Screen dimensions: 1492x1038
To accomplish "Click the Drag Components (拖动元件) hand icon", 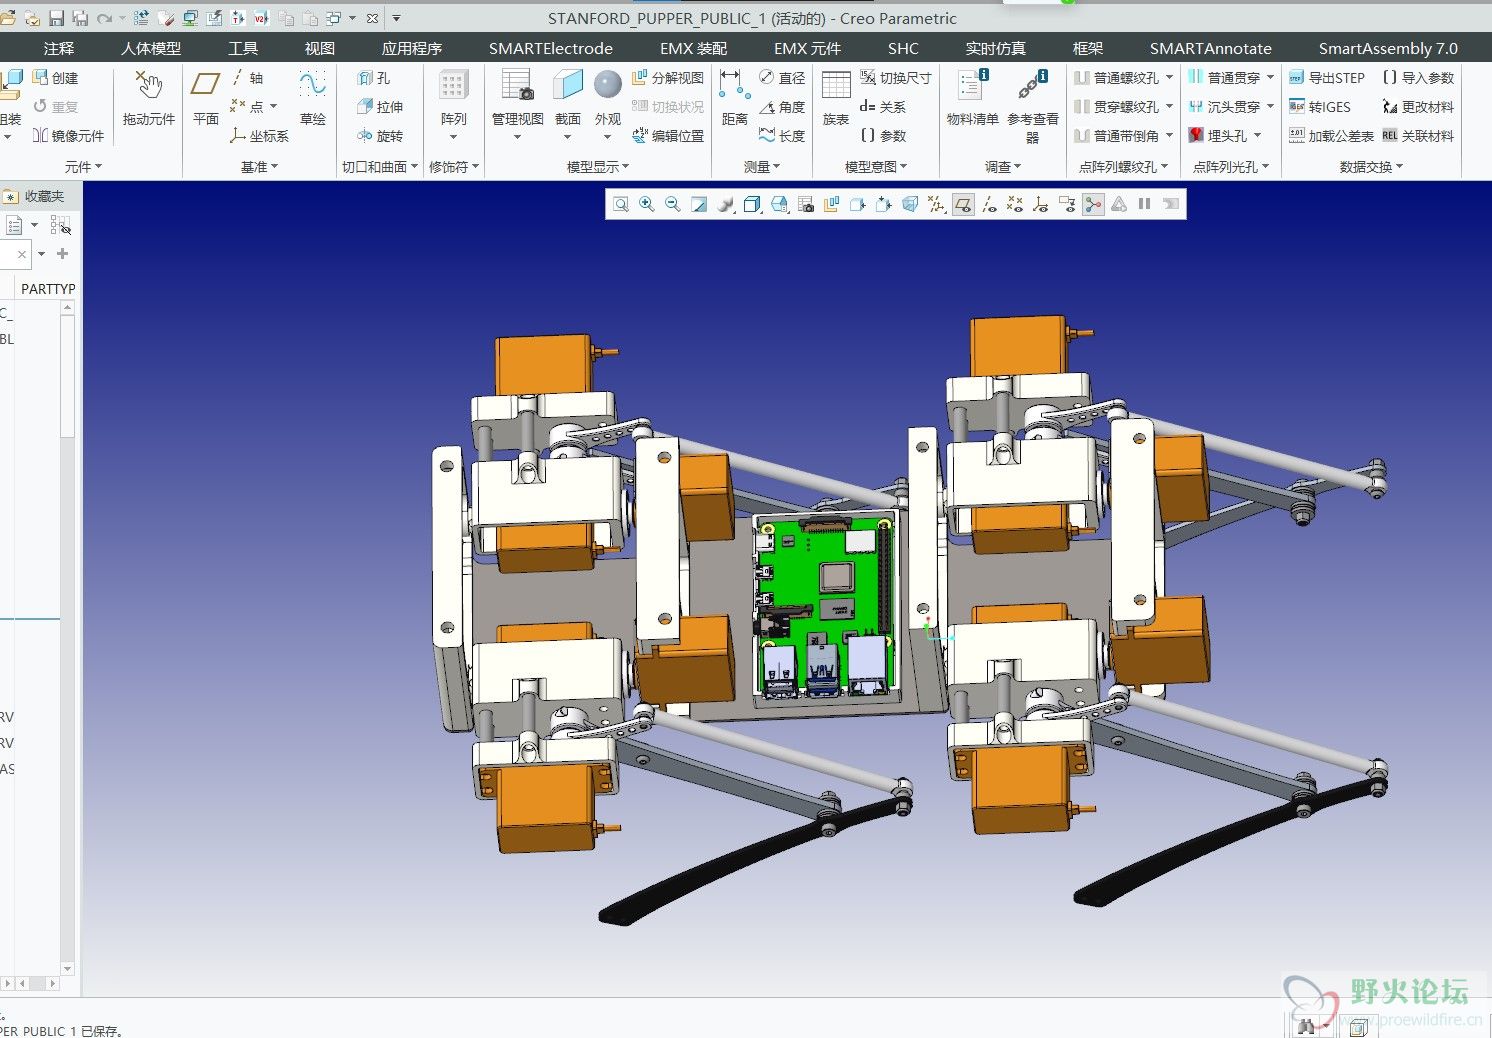I will (149, 86).
